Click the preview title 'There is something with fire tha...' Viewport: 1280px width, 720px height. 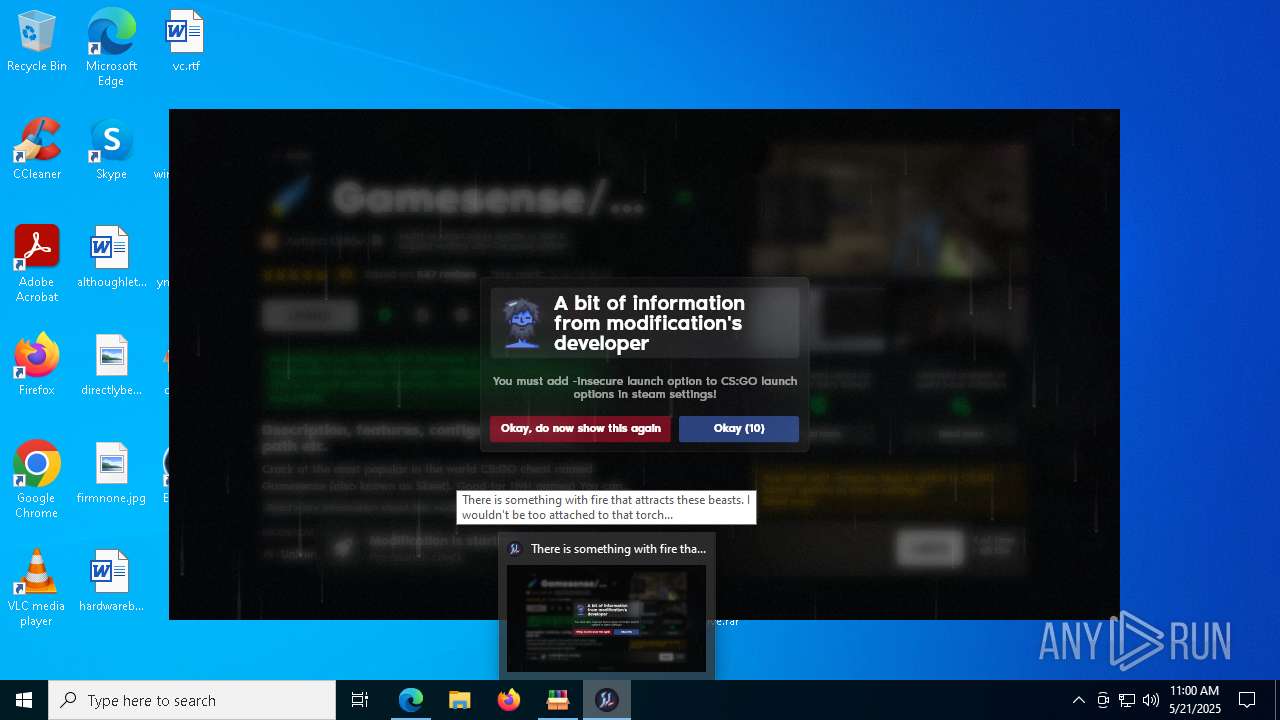click(x=618, y=549)
